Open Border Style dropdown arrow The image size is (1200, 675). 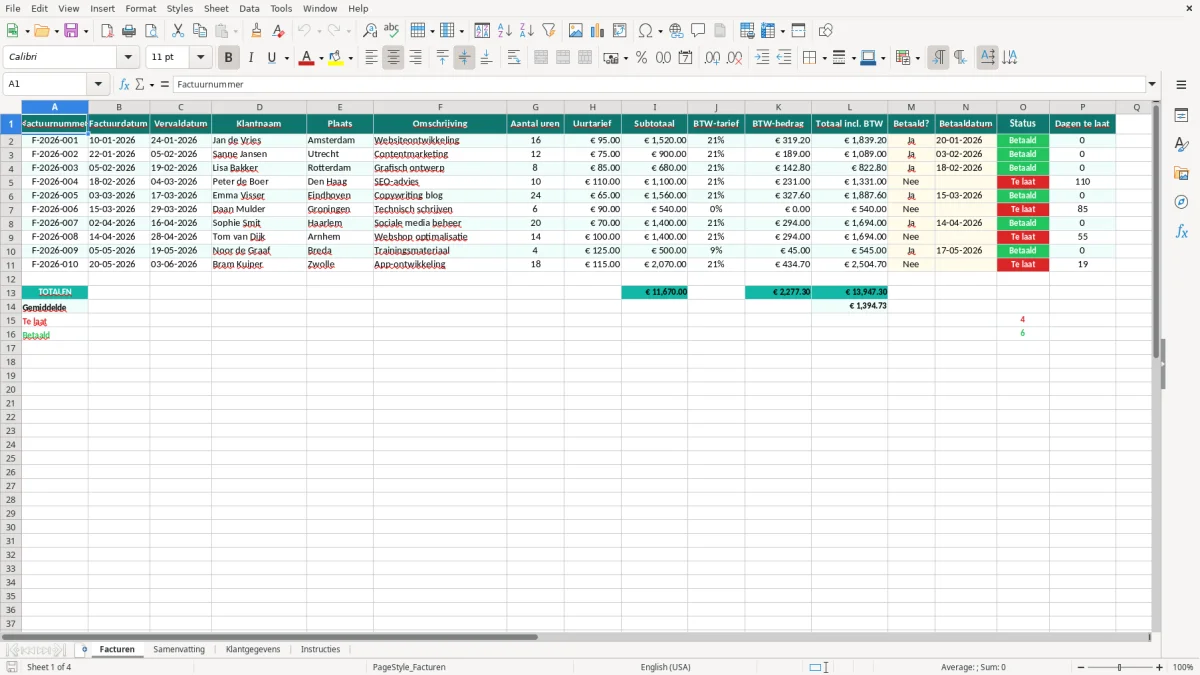click(x=853, y=58)
